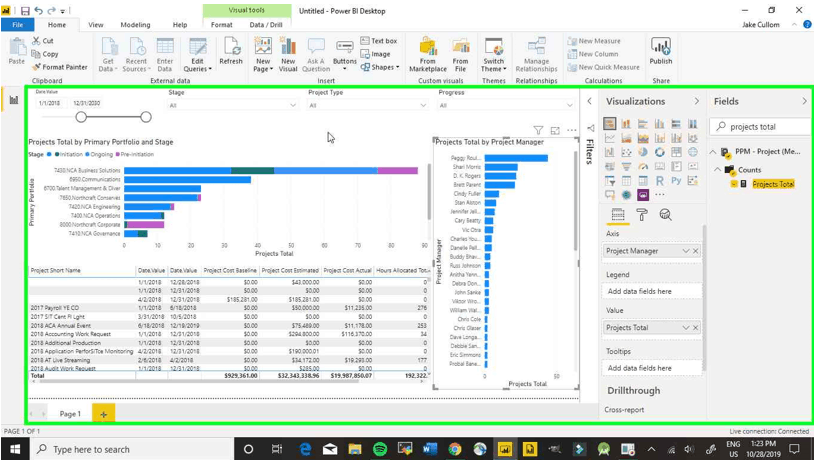Open Report view in left sidebar
Image resolution: width=816 pixels, height=462 pixels.
(14, 100)
